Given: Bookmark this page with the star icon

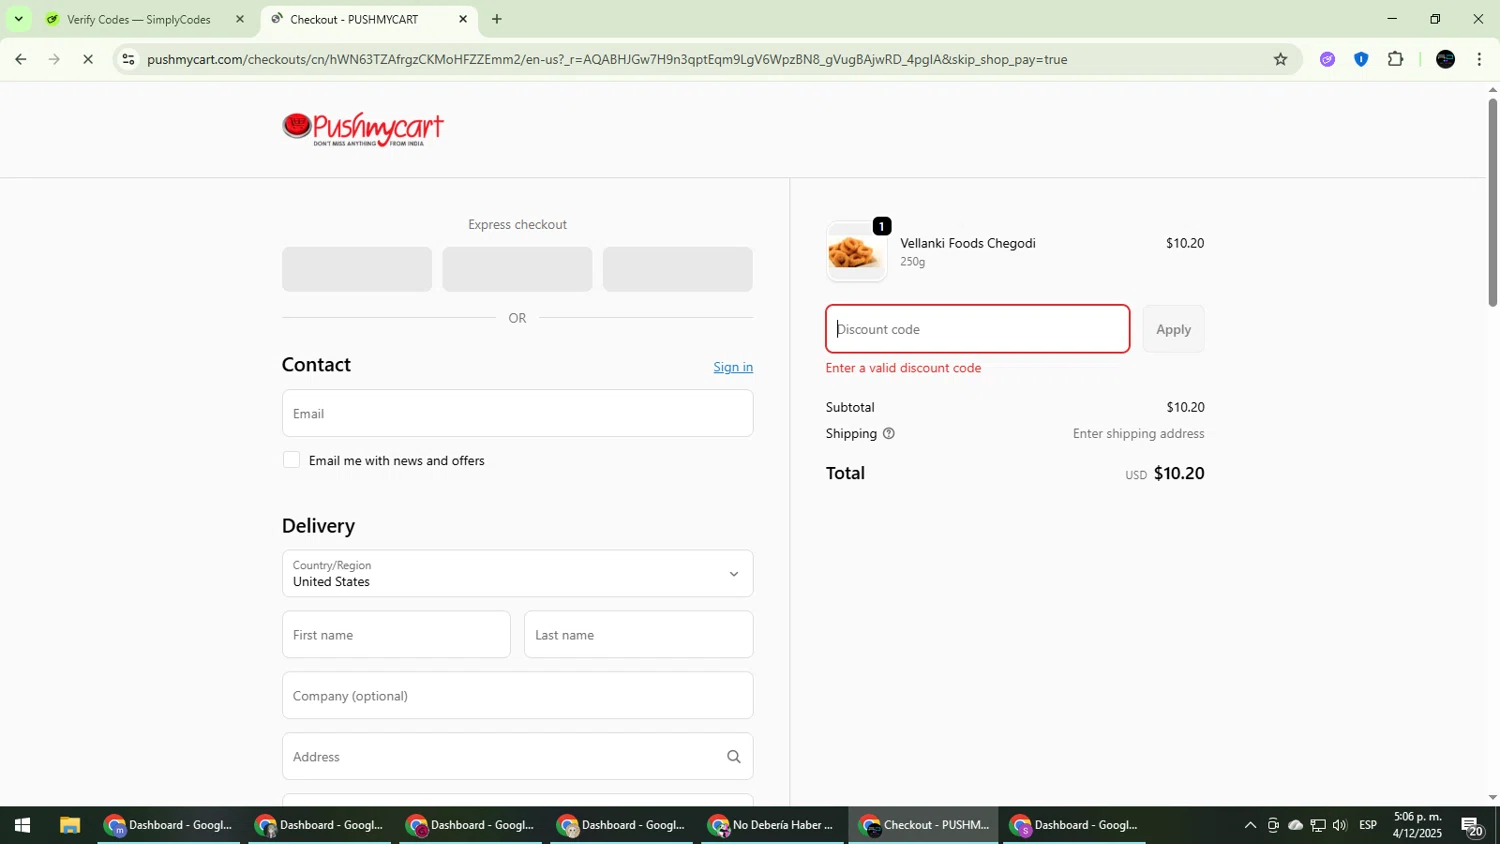Looking at the screenshot, I should tap(1280, 60).
